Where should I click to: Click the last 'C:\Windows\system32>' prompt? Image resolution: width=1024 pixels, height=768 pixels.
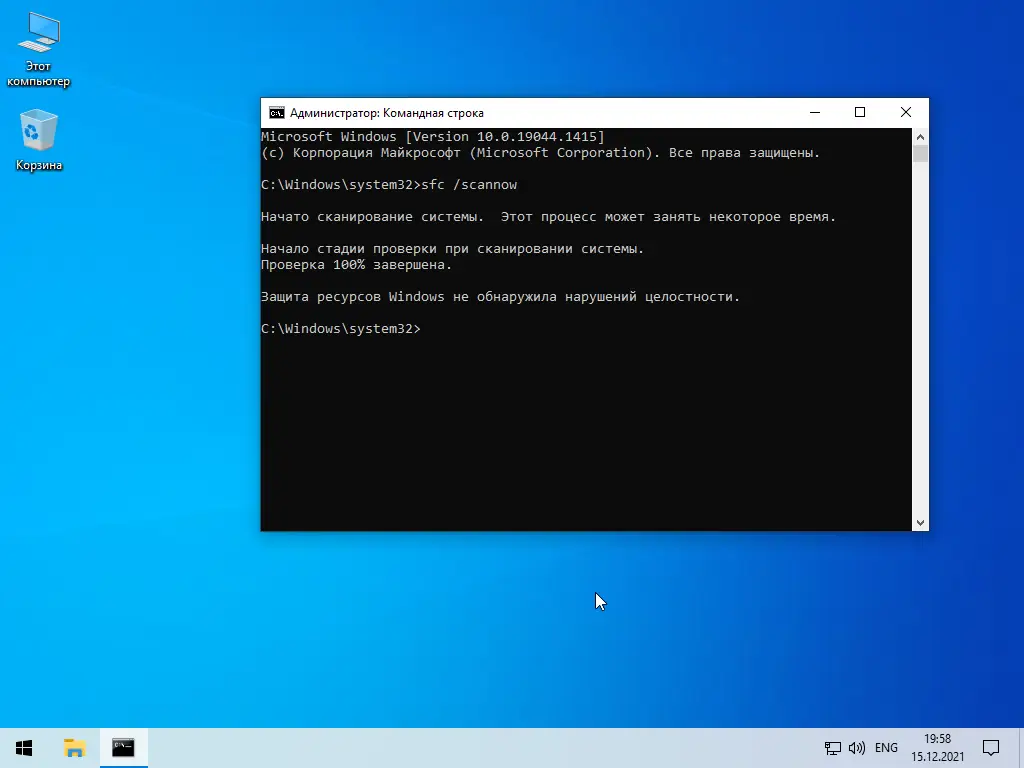[x=341, y=328]
